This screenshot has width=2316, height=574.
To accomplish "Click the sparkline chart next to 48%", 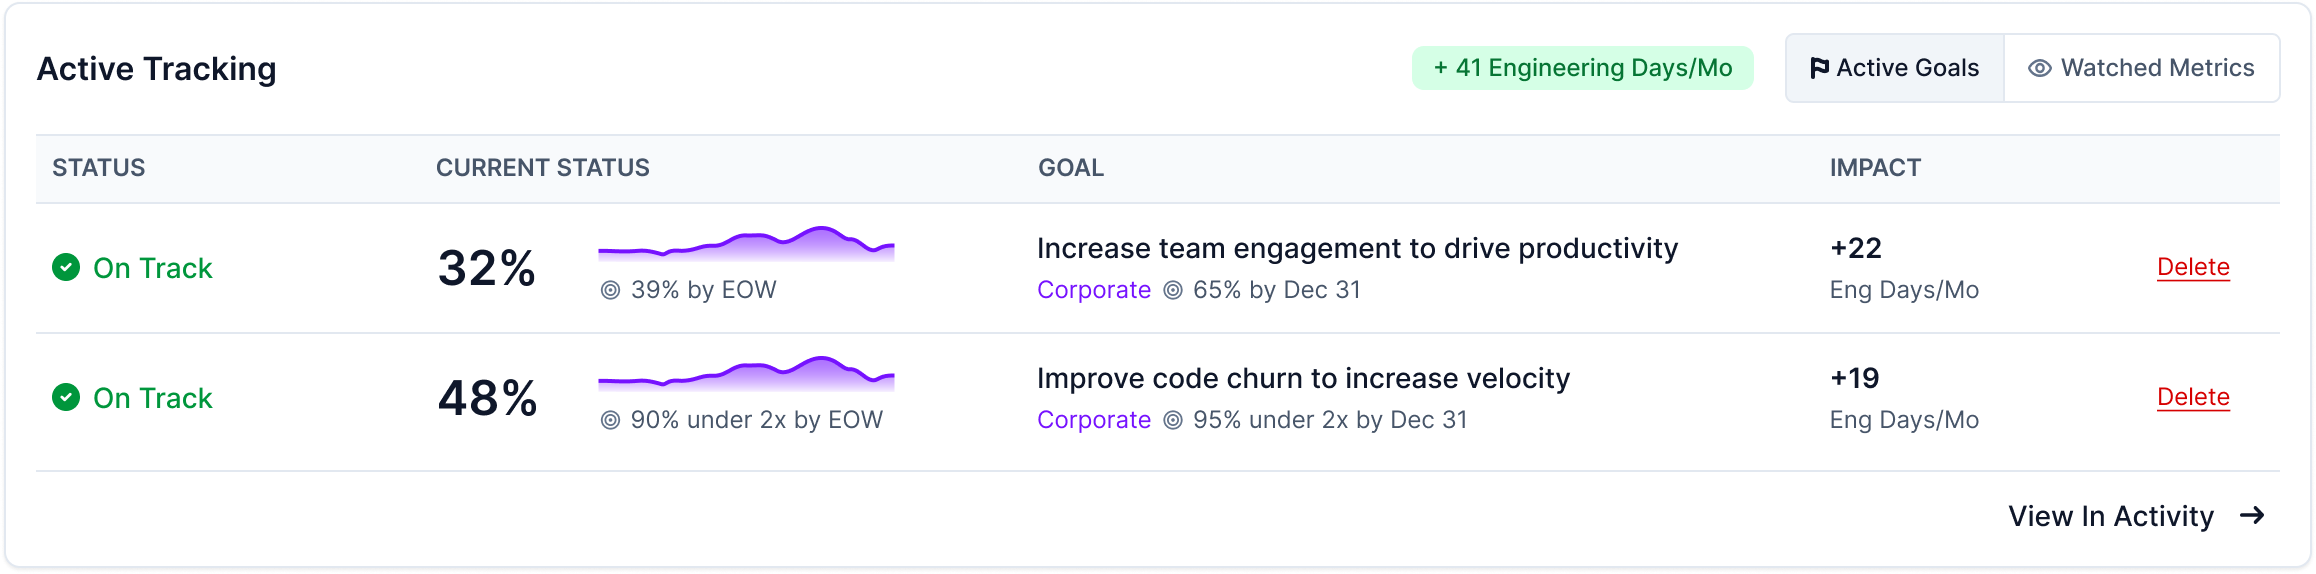I will click(x=746, y=373).
